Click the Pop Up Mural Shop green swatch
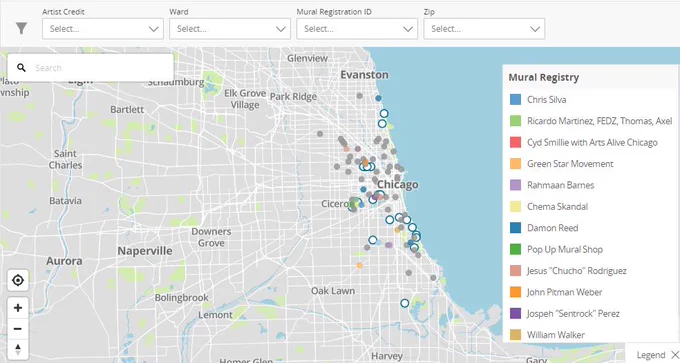 pos(515,249)
